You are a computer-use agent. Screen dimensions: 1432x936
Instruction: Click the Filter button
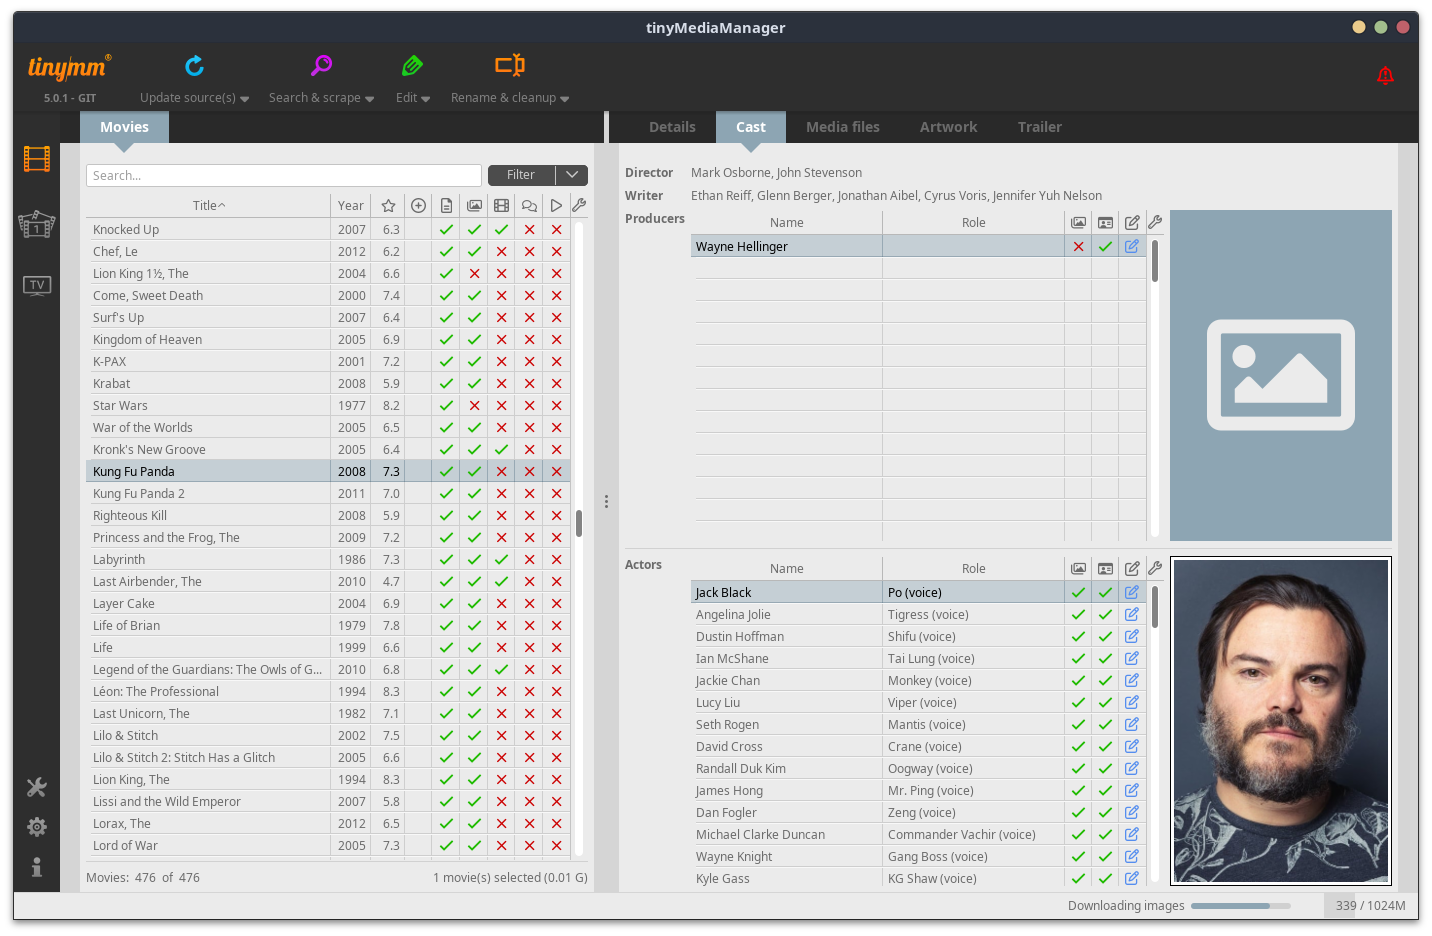521,175
